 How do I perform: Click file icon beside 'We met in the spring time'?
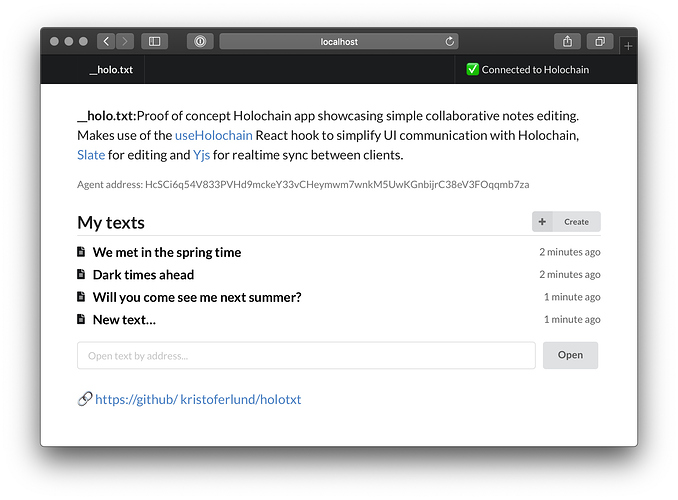pyautogui.click(x=81, y=251)
